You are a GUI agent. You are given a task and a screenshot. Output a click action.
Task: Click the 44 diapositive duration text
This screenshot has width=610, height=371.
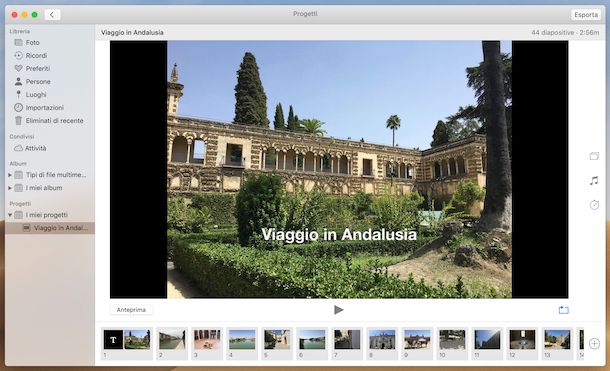pos(565,33)
